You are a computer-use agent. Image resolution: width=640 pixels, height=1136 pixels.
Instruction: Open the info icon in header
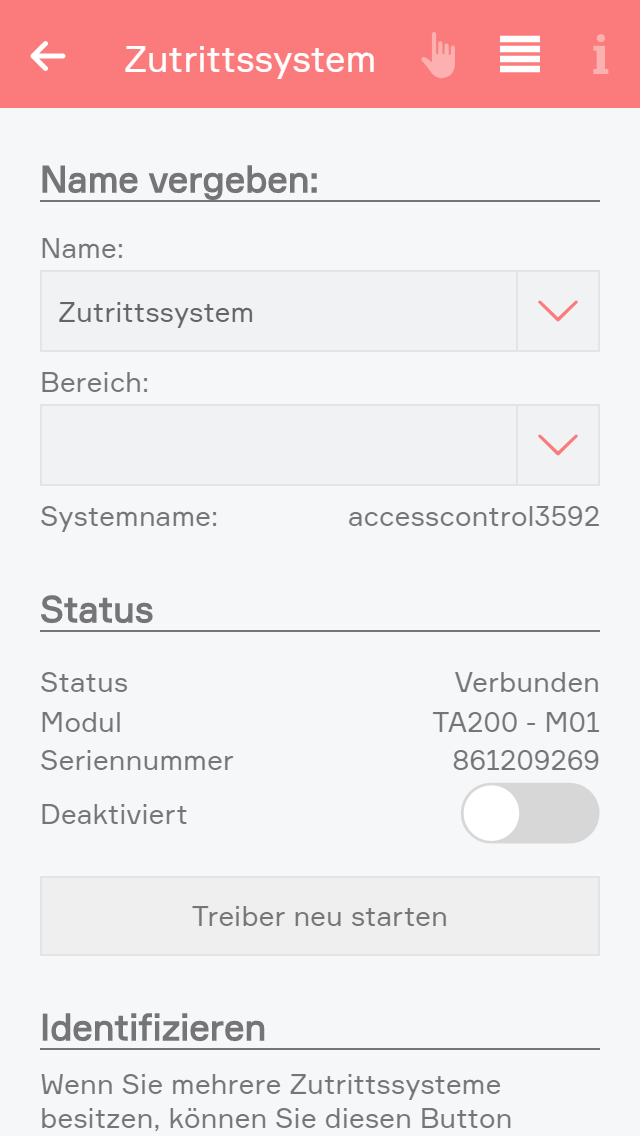pyautogui.click(x=600, y=56)
